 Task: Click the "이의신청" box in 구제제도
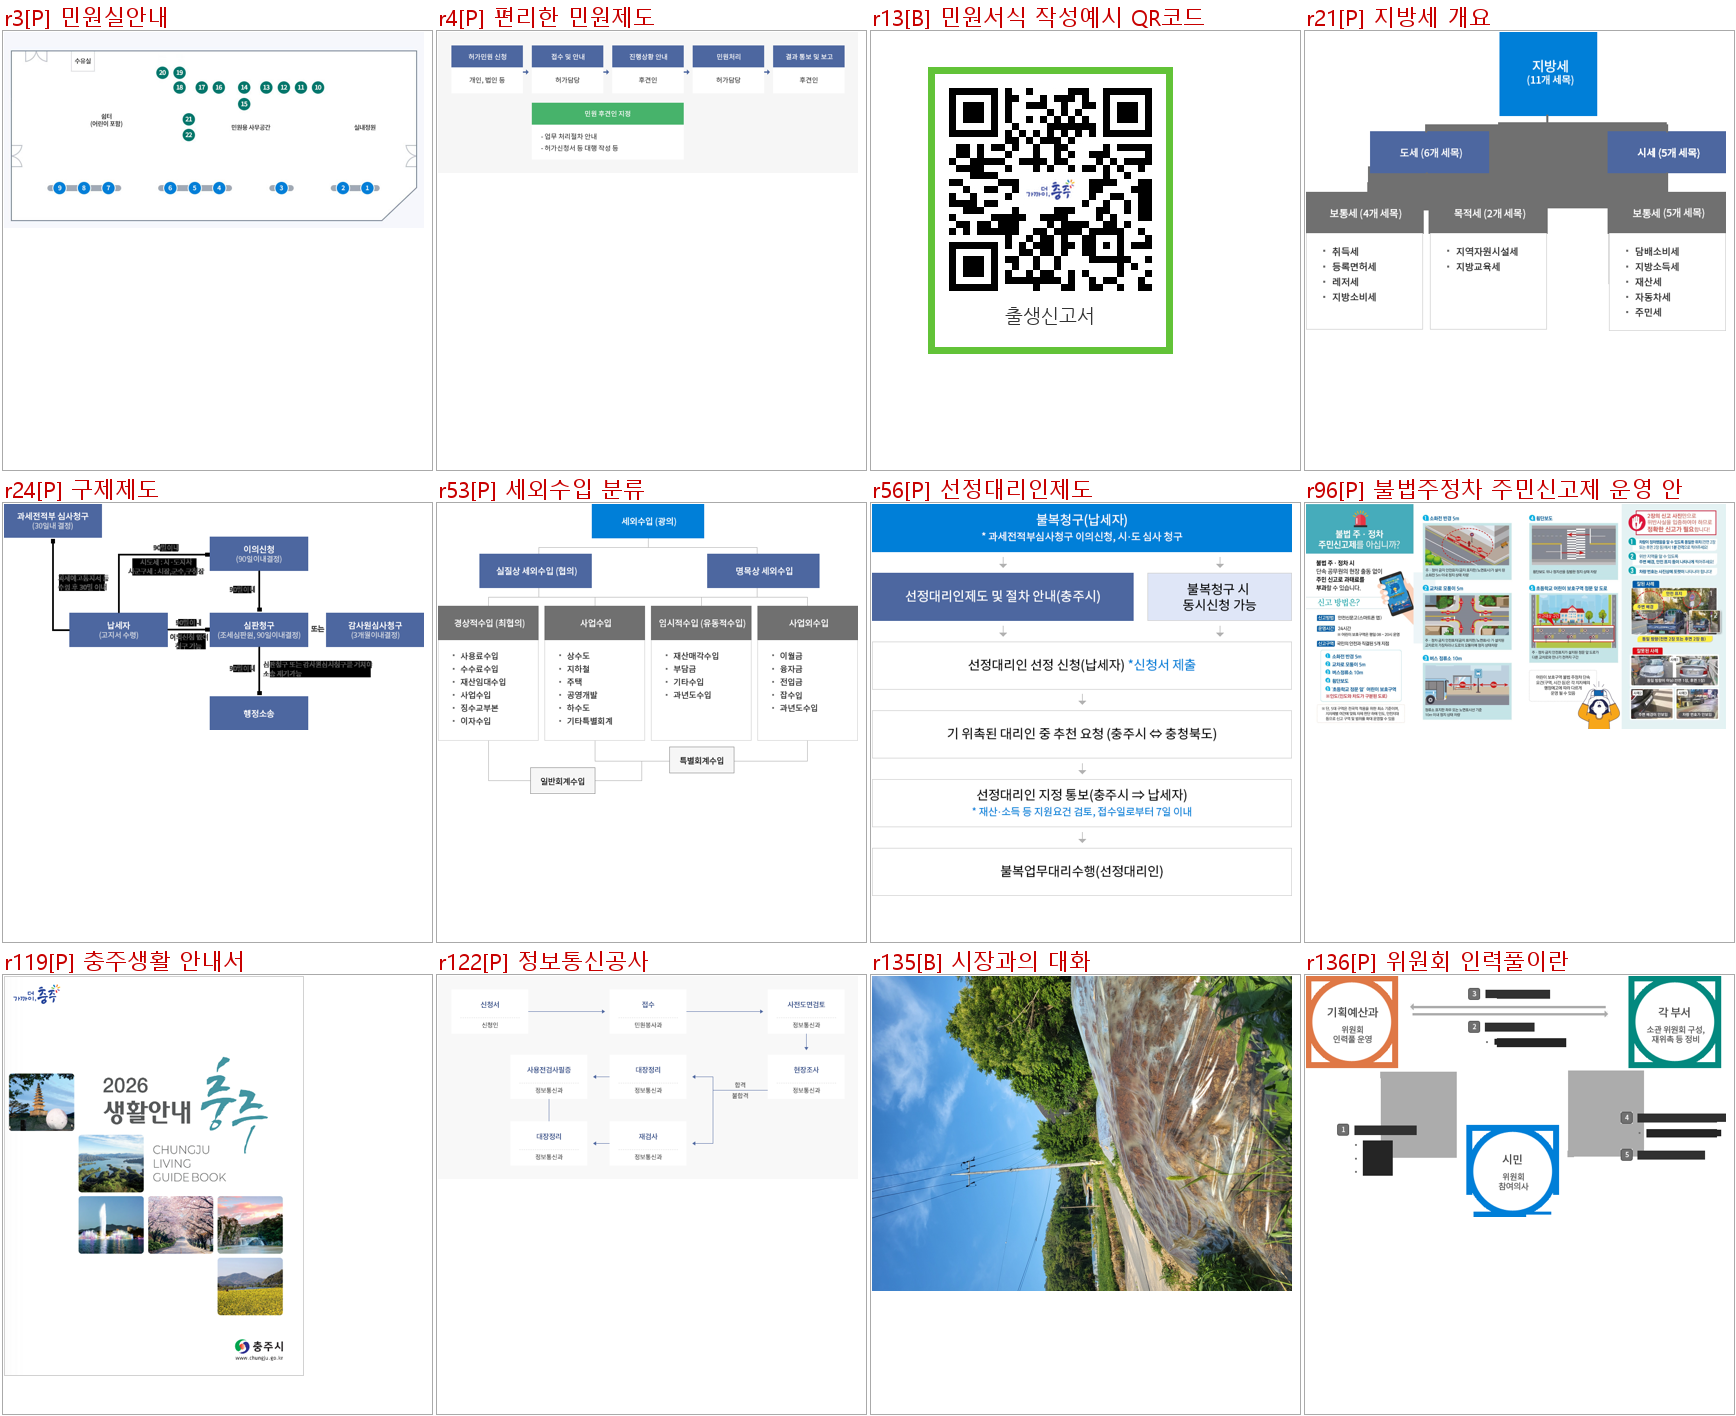pos(259,554)
